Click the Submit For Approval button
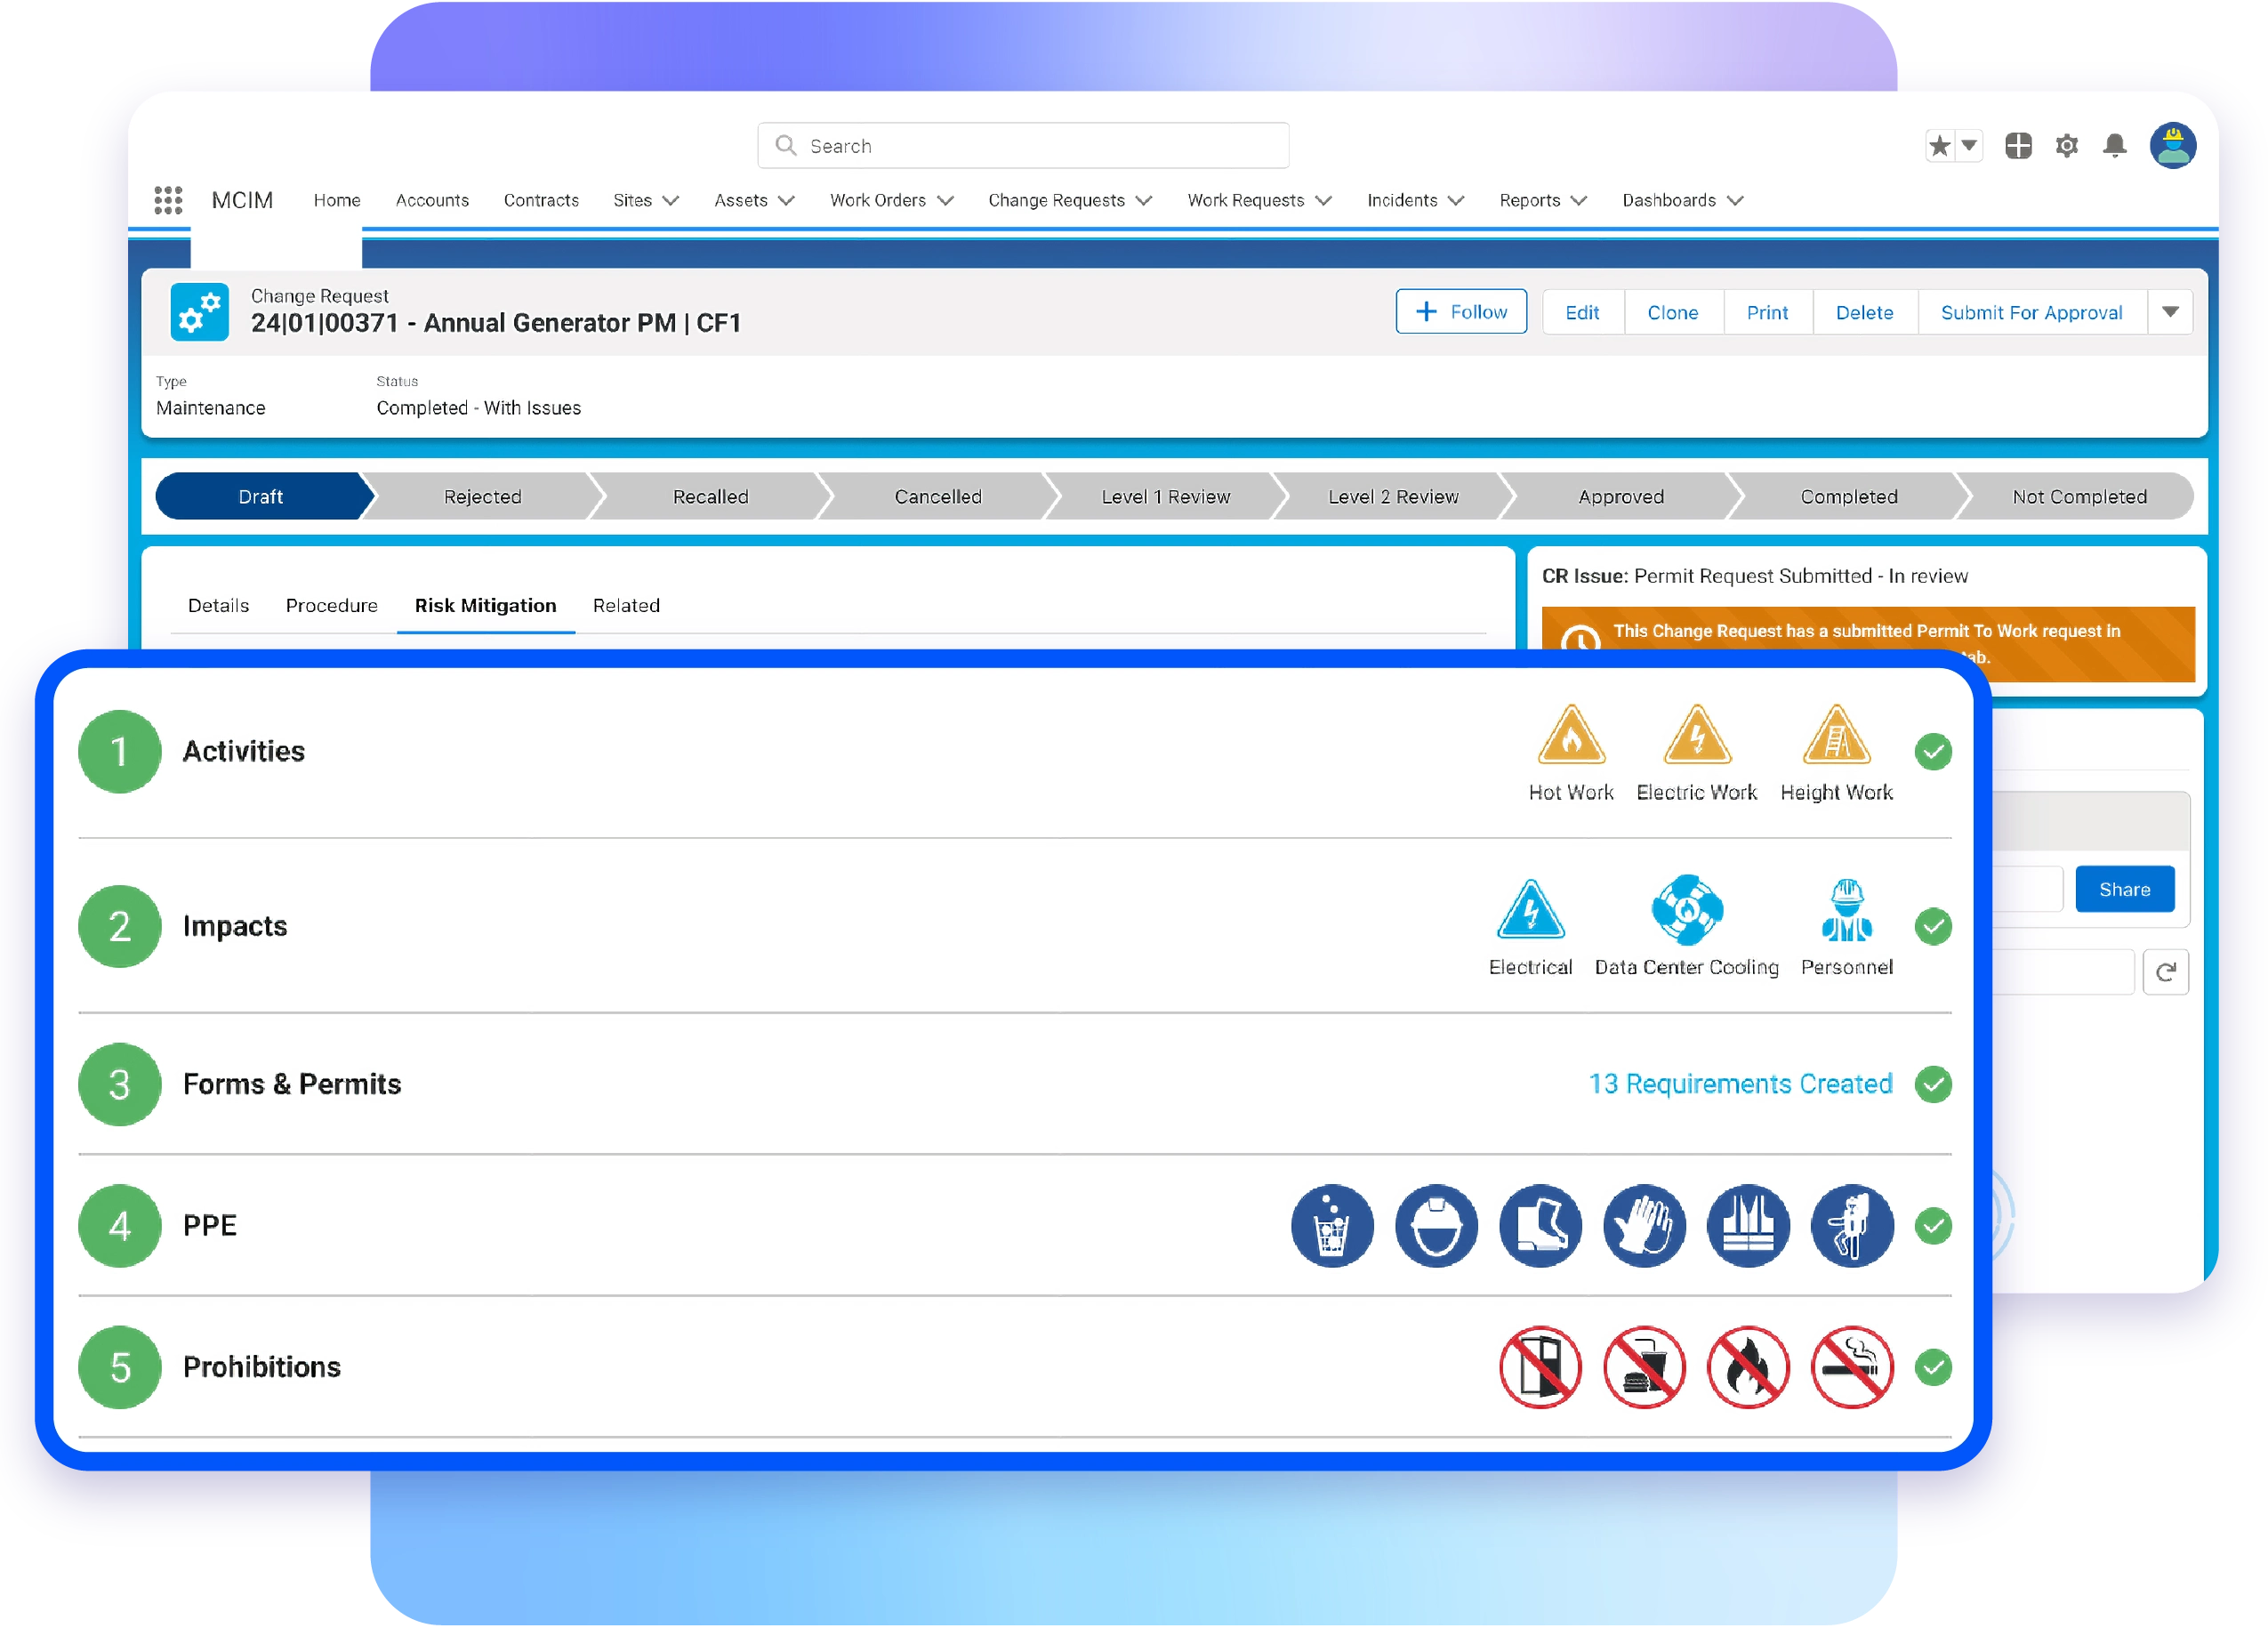Image resolution: width=2268 pixels, height=1628 pixels. pyautogui.click(x=2031, y=312)
